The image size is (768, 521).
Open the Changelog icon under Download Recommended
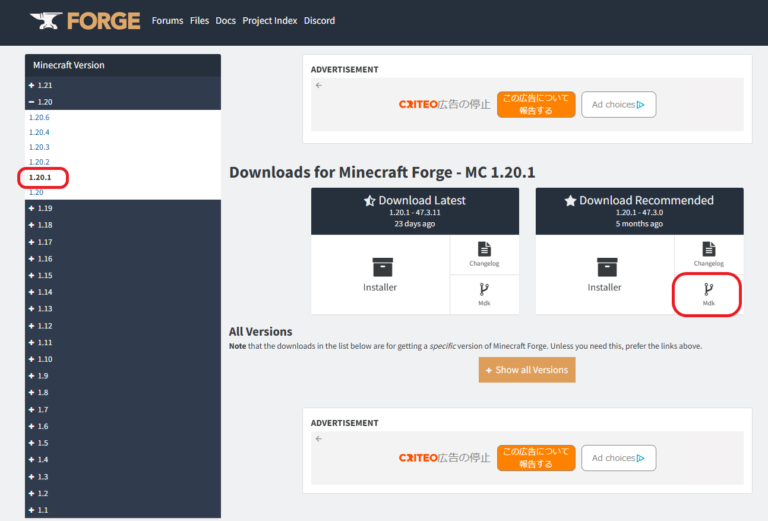[x=708, y=253]
